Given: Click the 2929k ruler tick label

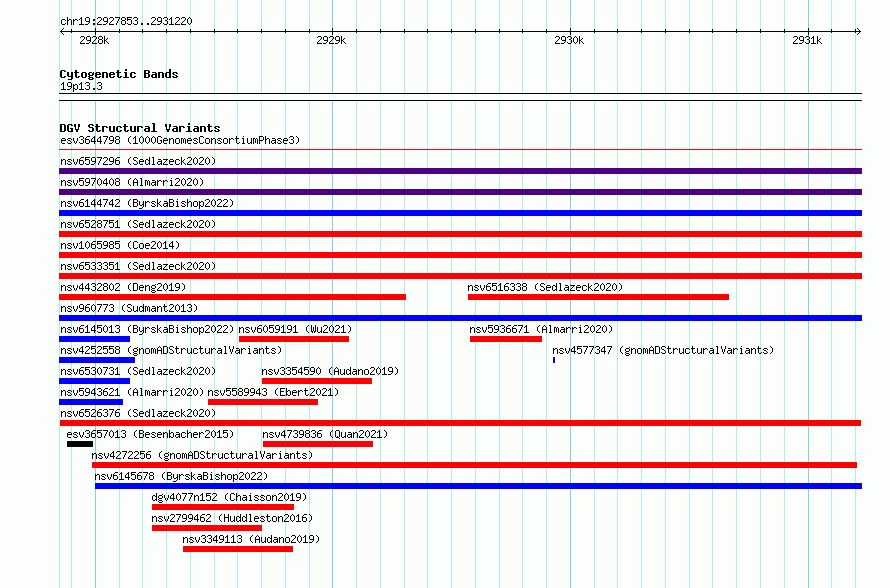Looking at the screenshot, I should pyautogui.click(x=331, y=40).
